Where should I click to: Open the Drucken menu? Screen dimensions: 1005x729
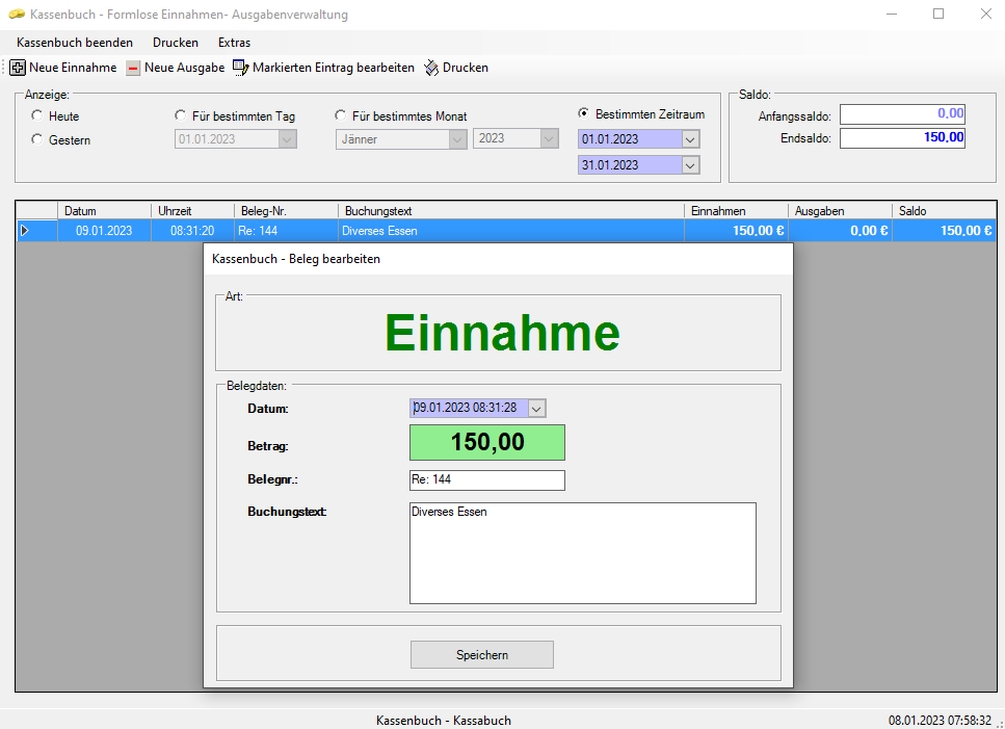(176, 42)
